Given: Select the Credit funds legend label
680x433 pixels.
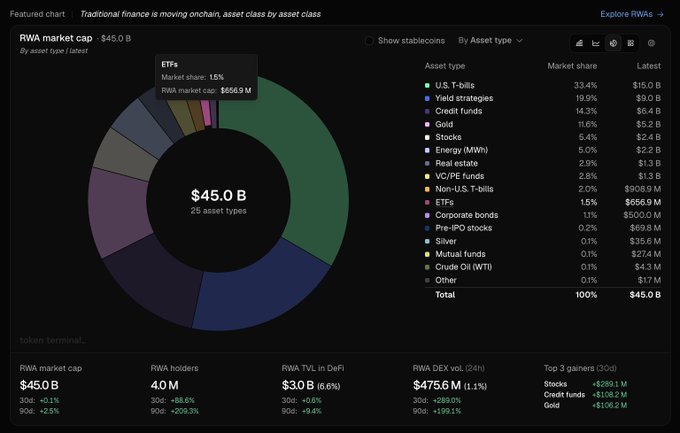Looking at the screenshot, I should [458, 111].
